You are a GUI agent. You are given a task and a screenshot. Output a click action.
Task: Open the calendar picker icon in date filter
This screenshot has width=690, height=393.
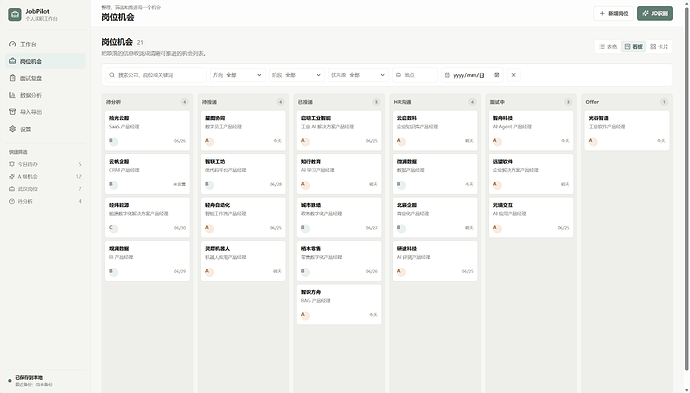[x=496, y=75]
